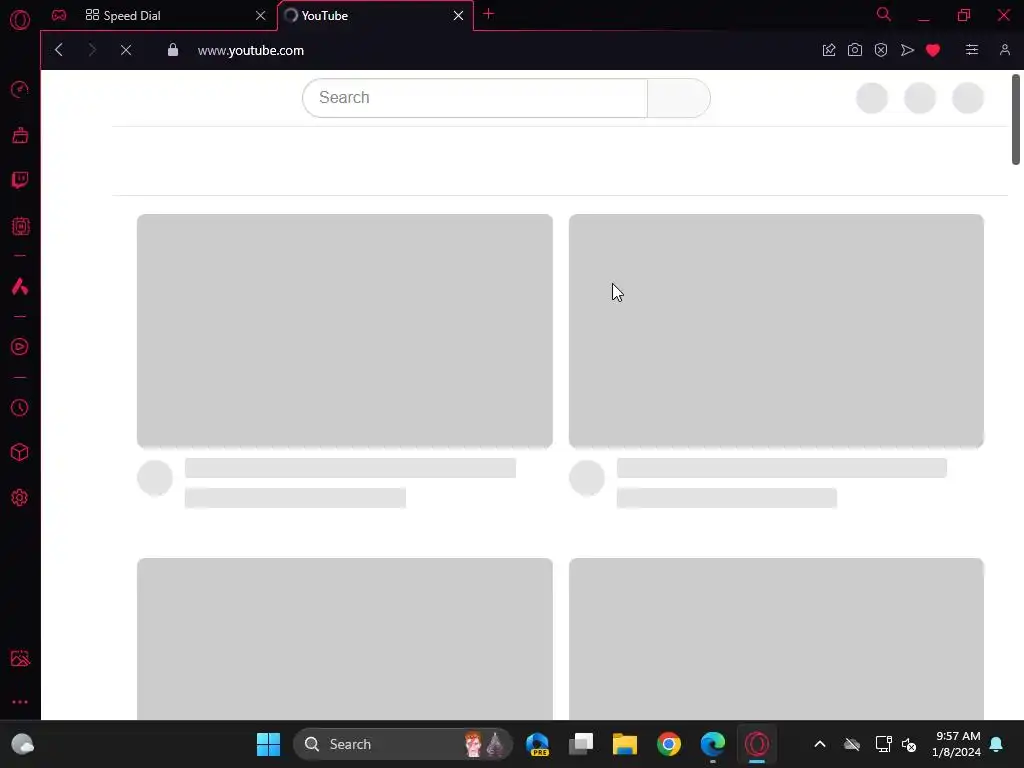Open Player sidebar icon
Viewport: 1024px width, 768px height.
(x=20, y=347)
